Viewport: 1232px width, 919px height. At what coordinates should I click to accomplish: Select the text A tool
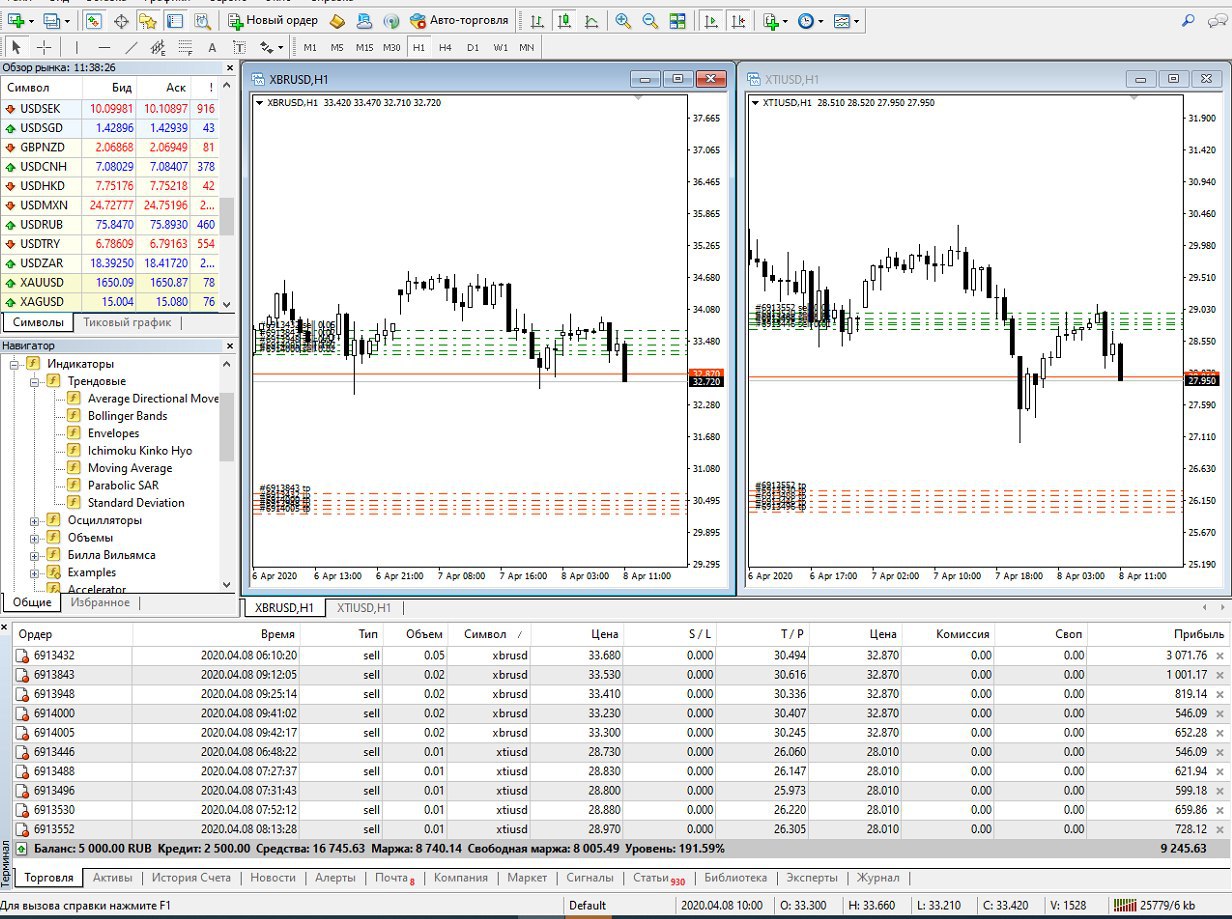coord(212,47)
